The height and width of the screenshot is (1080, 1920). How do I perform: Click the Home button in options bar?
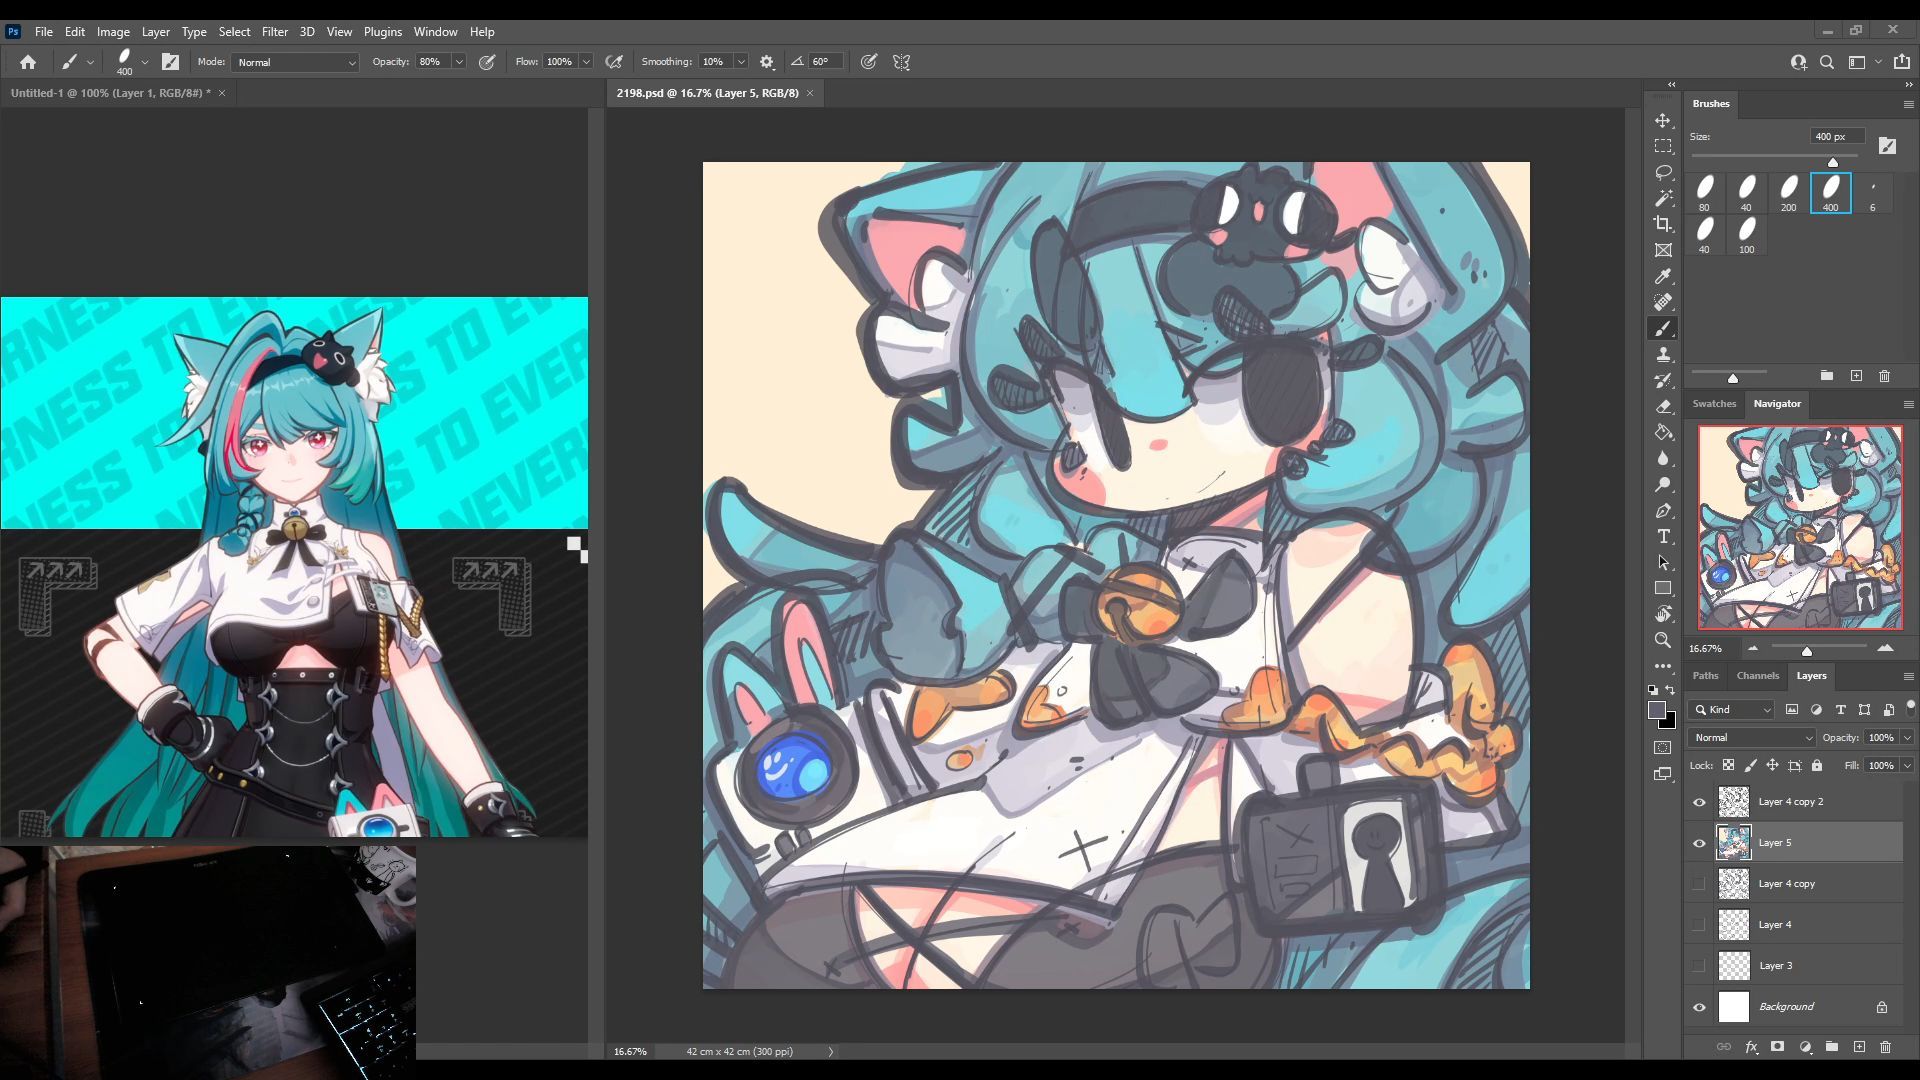pos(28,62)
